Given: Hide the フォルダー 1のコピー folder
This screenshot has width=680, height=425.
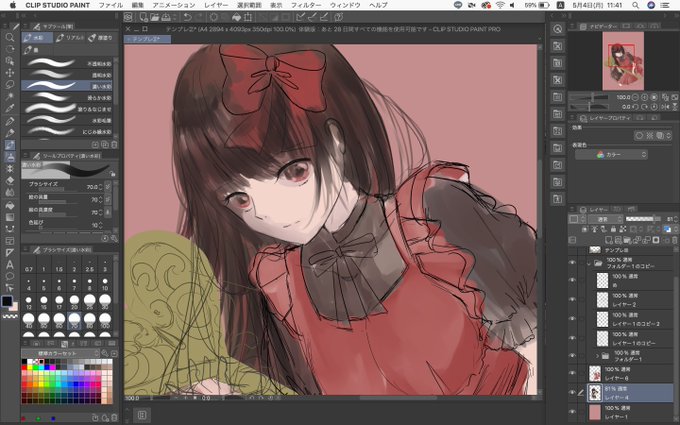Looking at the screenshot, I should pos(572,263).
